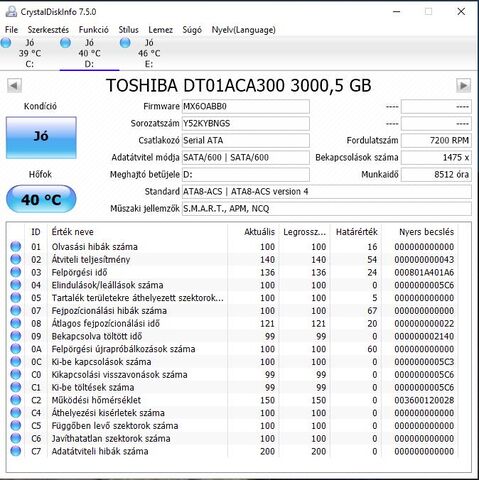Open the Lemez menu
Viewport: 479px width, 480px height.
tap(161, 30)
